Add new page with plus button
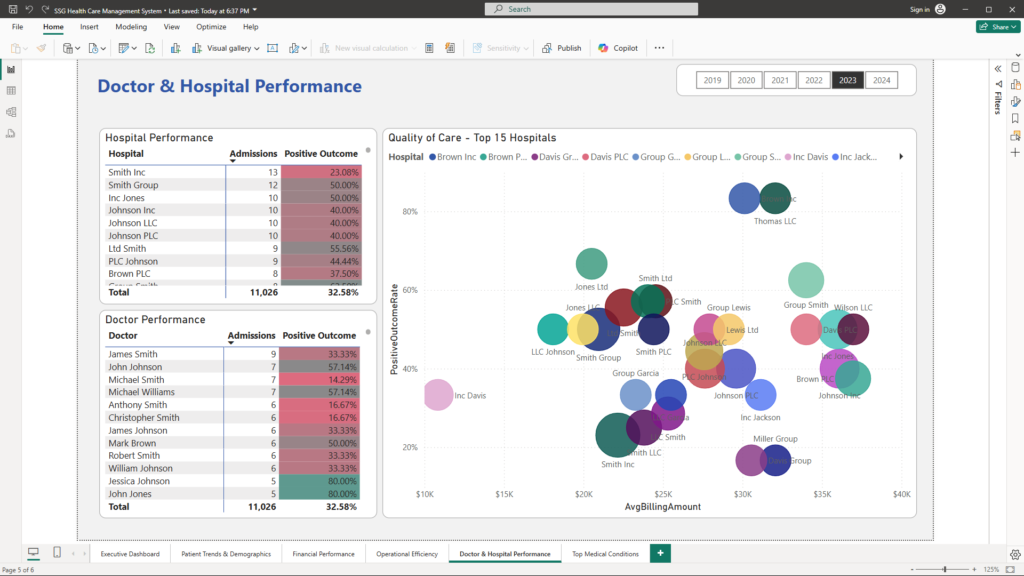Image resolution: width=1024 pixels, height=576 pixels. click(660, 553)
